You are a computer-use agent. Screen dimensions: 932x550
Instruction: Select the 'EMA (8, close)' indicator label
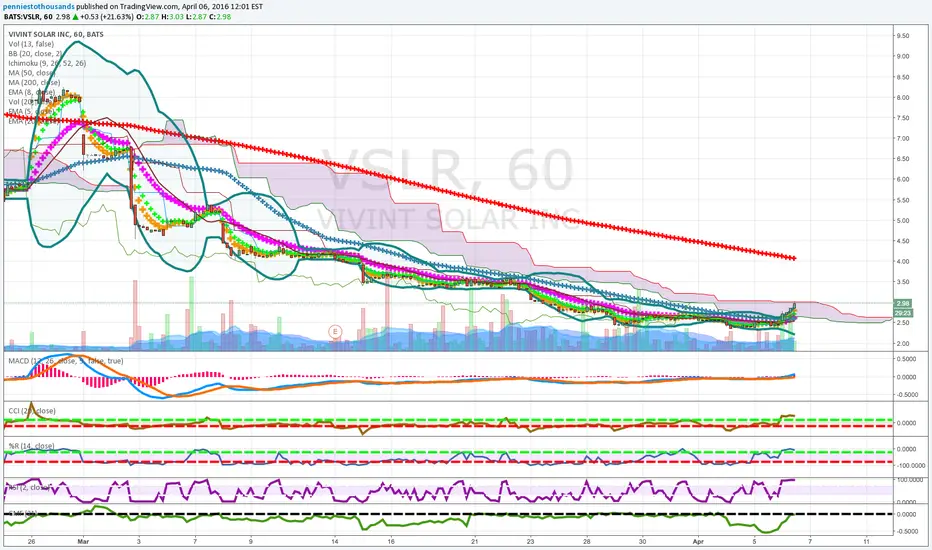[32, 92]
